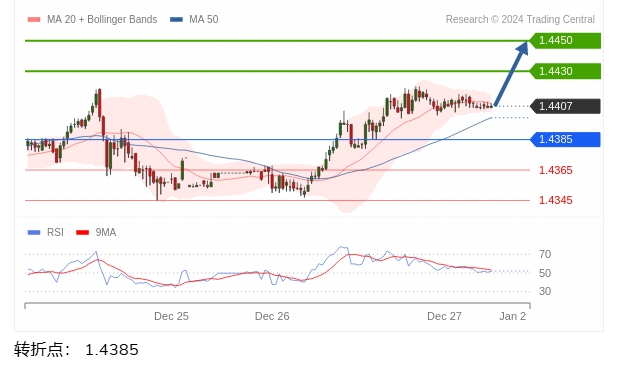
Task: Click the blue 1.4385 pivot tag
Action: (565, 140)
